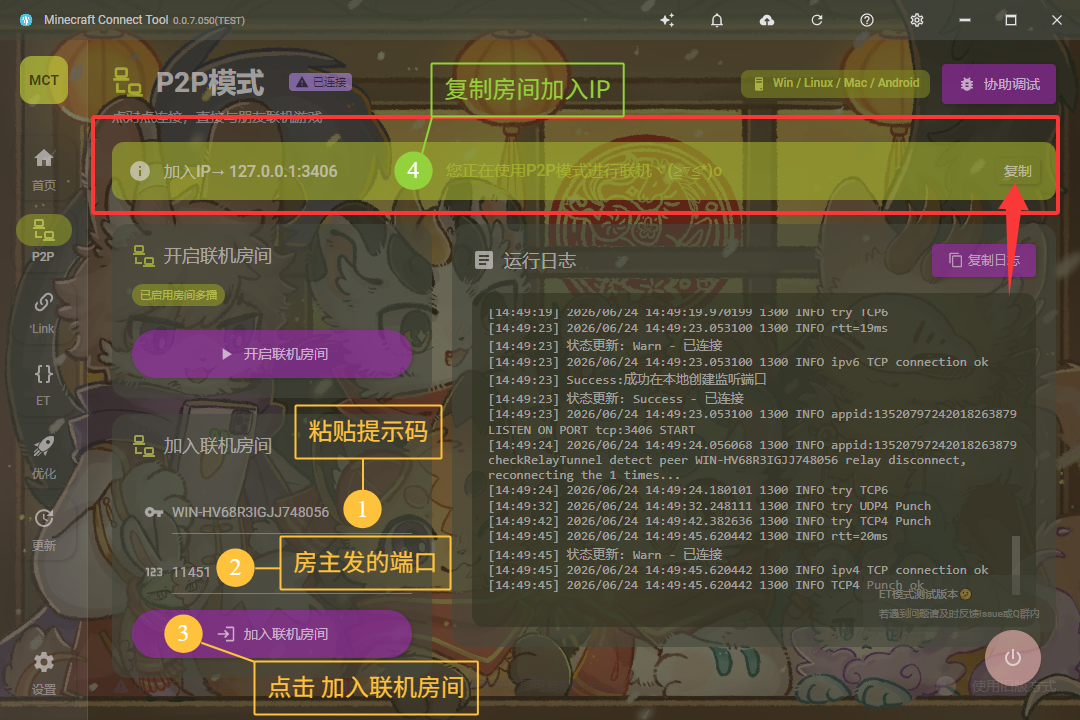Click the 运行日志 log list icon
Image resolution: width=1080 pixels, height=720 pixels.
coord(484,260)
